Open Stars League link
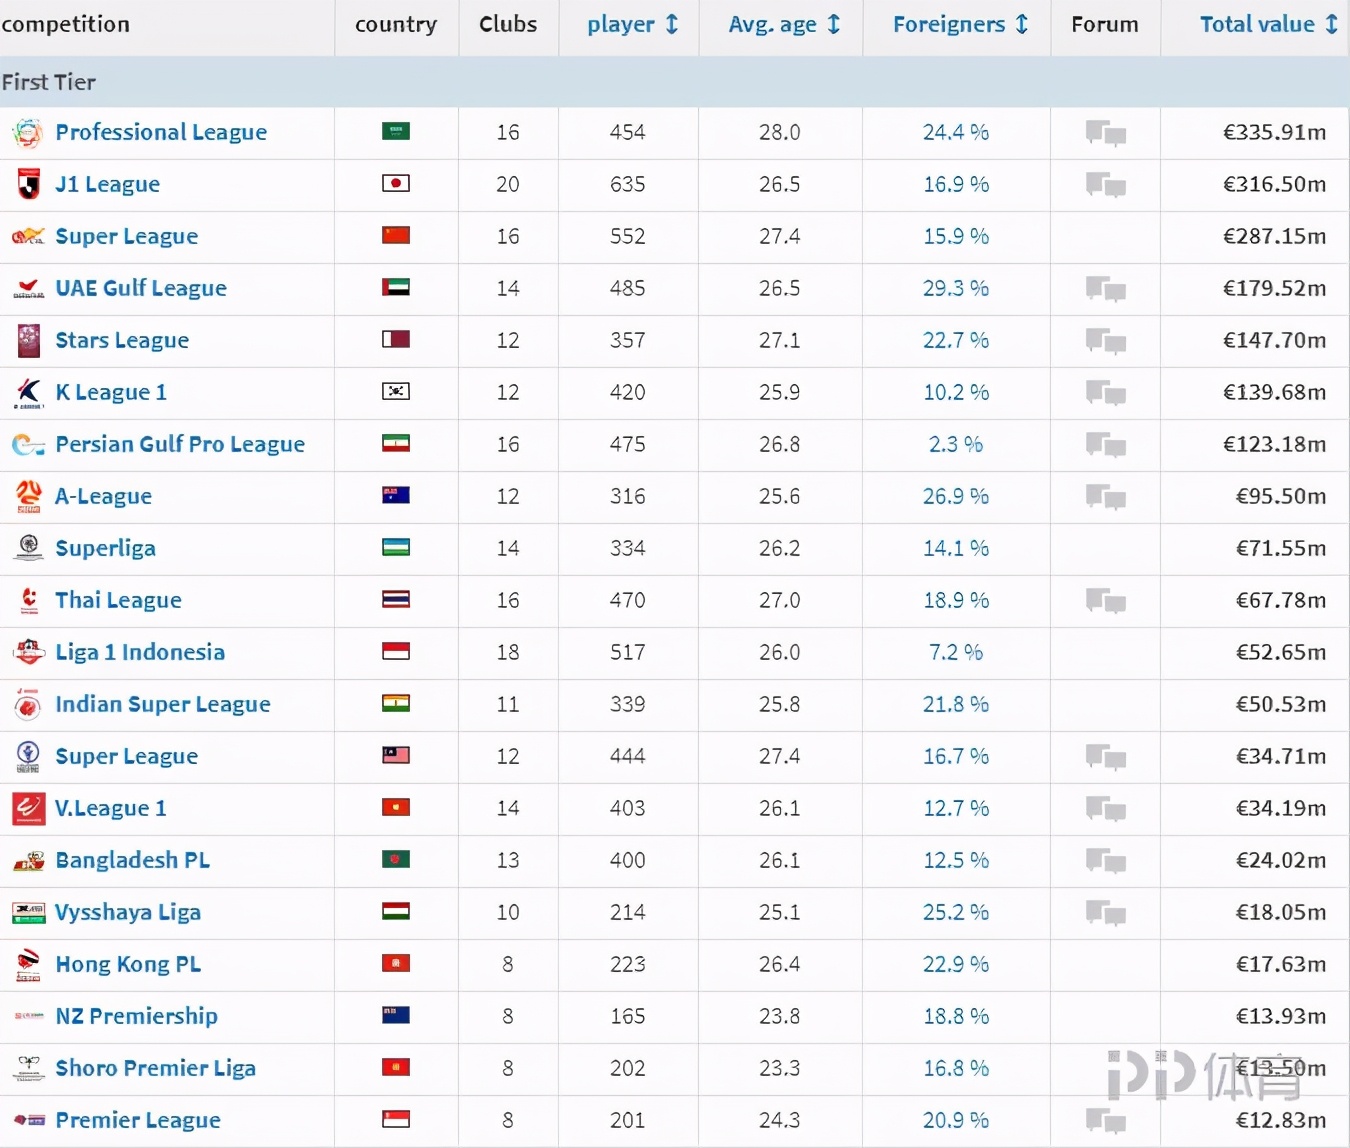This screenshot has height=1148, width=1350. point(122,340)
